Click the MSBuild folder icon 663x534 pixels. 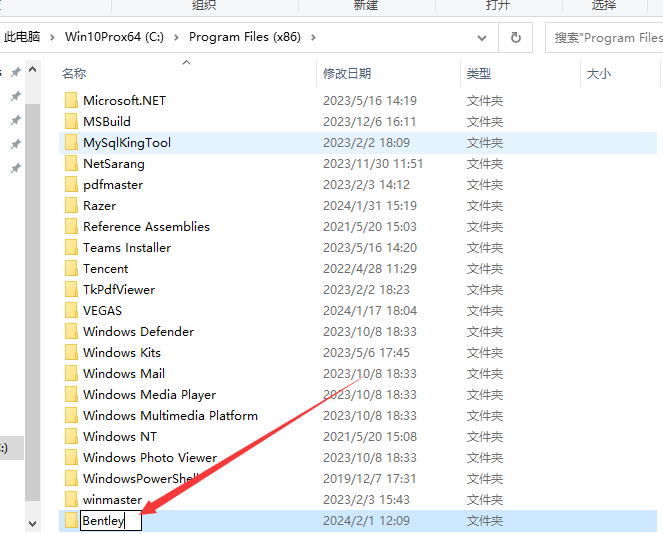tap(71, 122)
